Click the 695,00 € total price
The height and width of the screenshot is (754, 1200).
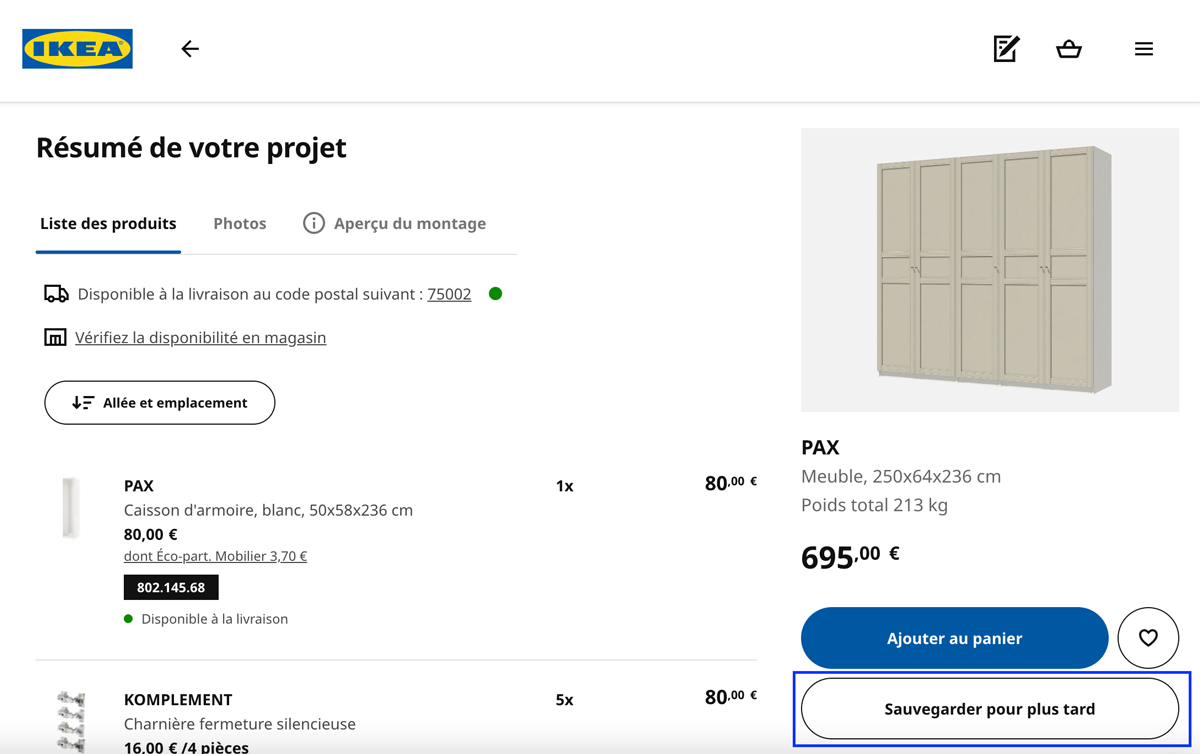click(850, 556)
